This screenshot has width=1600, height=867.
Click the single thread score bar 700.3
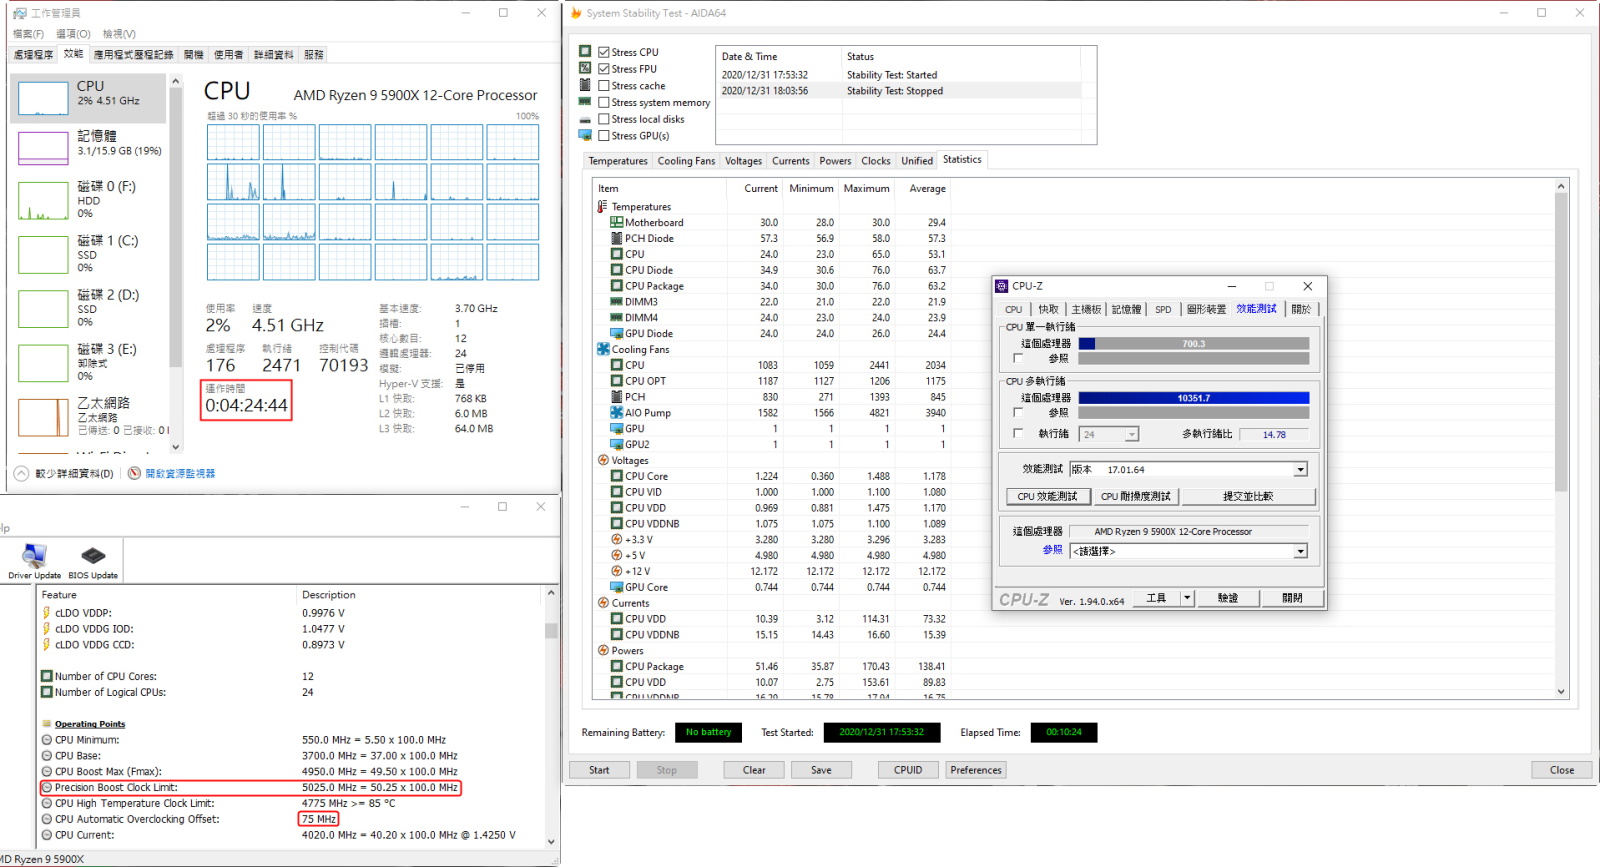(1194, 344)
